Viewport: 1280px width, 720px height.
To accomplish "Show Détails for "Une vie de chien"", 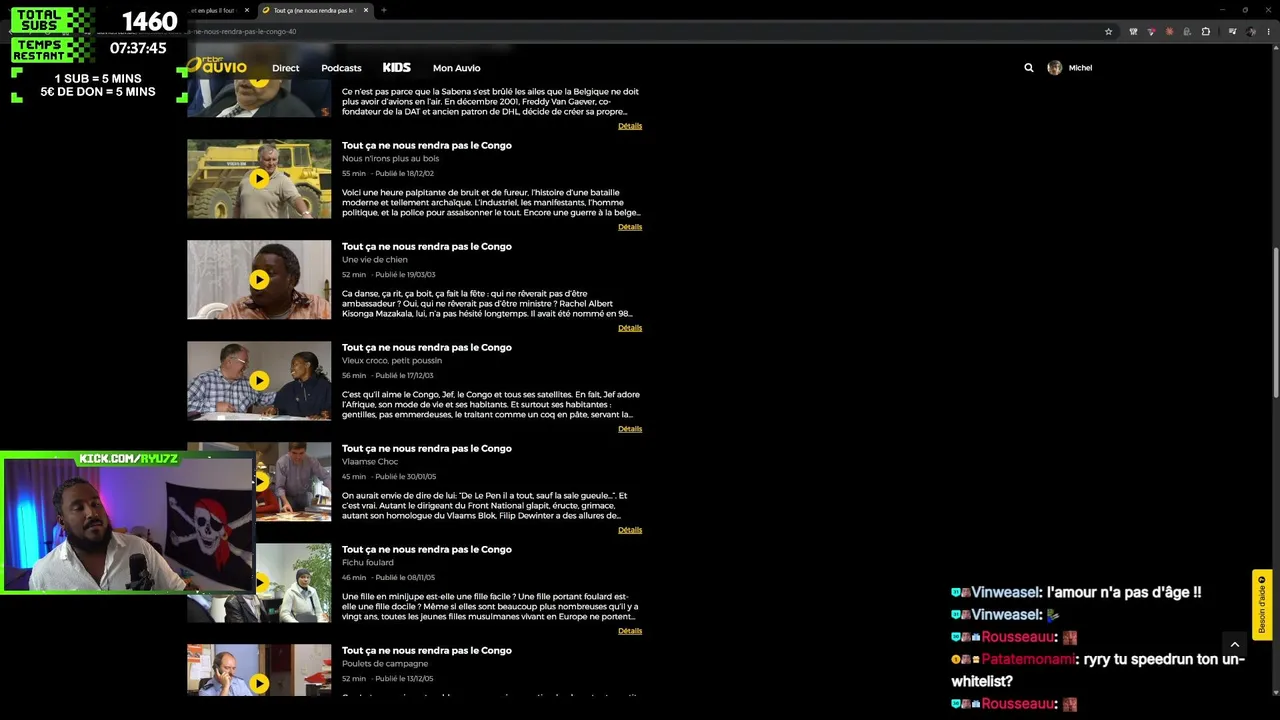I will click(x=630, y=328).
